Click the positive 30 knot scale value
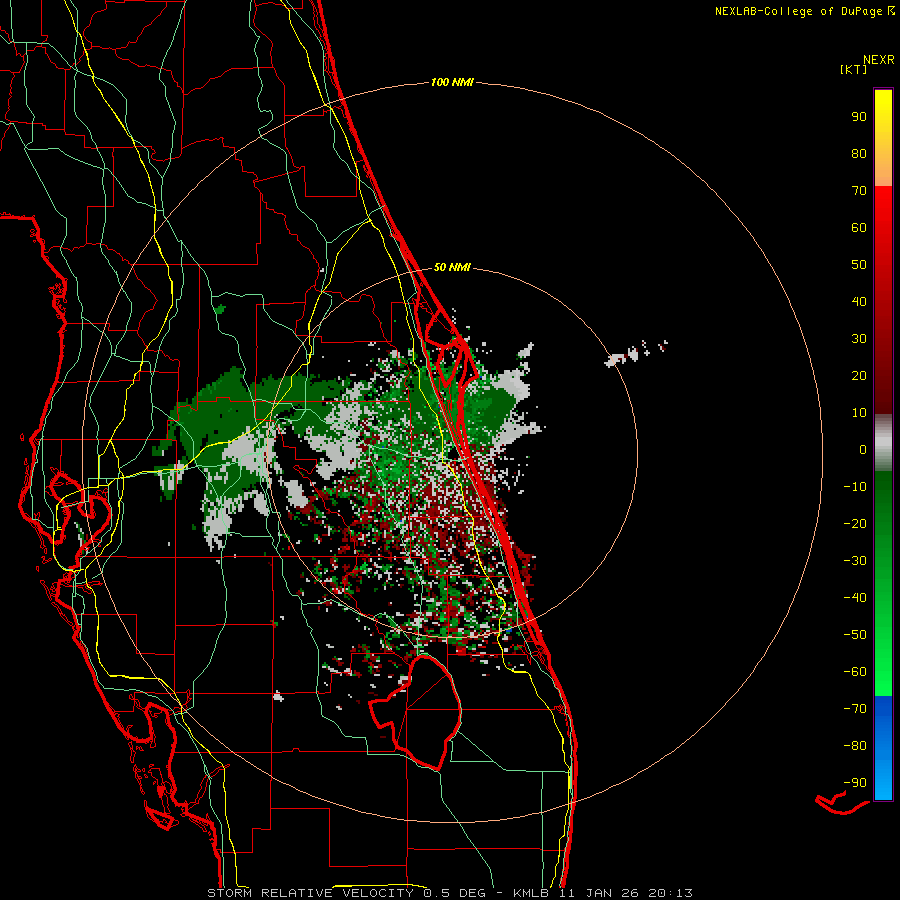This screenshot has width=900, height=900. tap(859, 339)
